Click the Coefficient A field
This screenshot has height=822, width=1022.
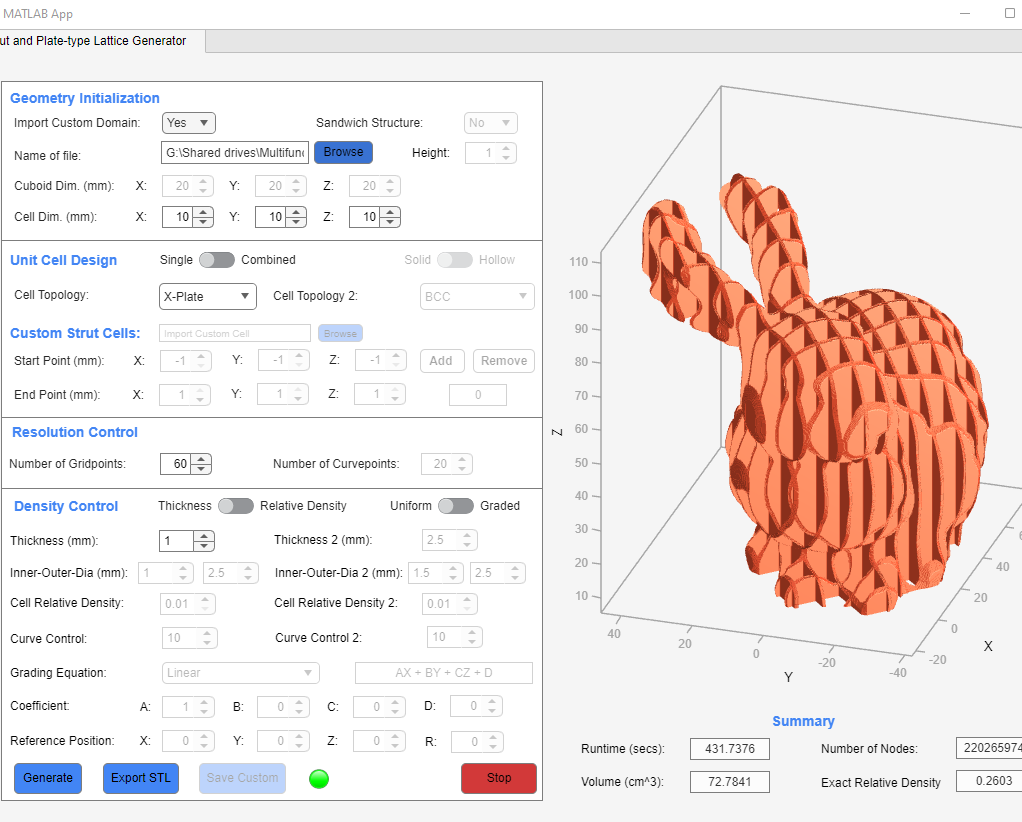click(x=189, y=707)
